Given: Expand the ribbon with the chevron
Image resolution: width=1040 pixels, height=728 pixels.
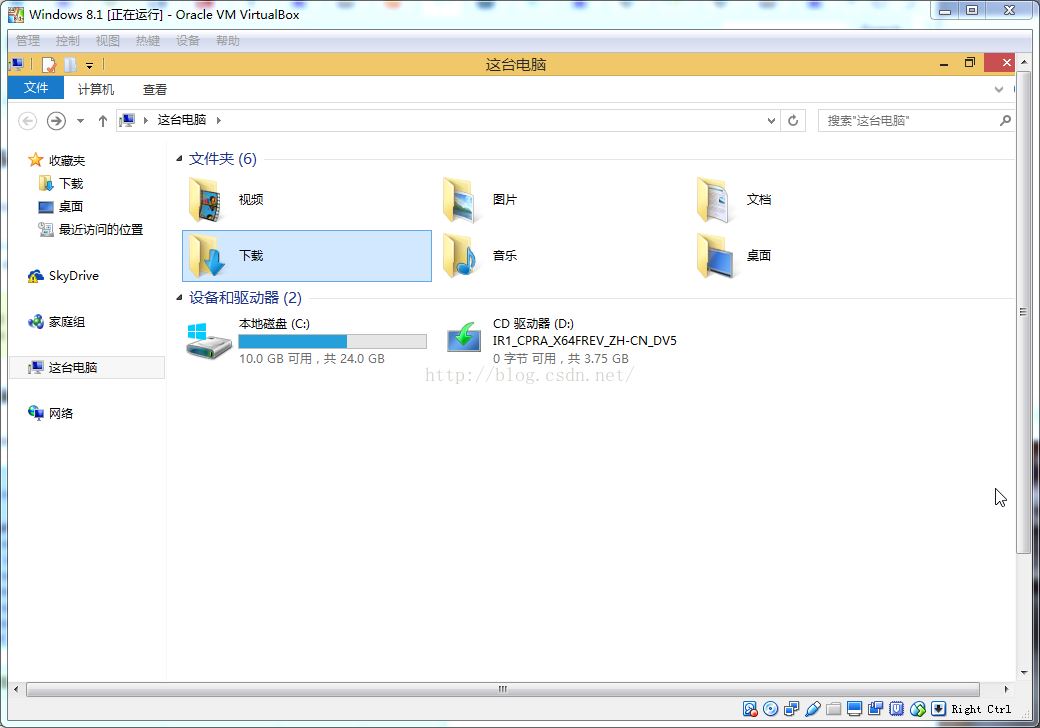Looking at the screenshot, I should (999, 90).
